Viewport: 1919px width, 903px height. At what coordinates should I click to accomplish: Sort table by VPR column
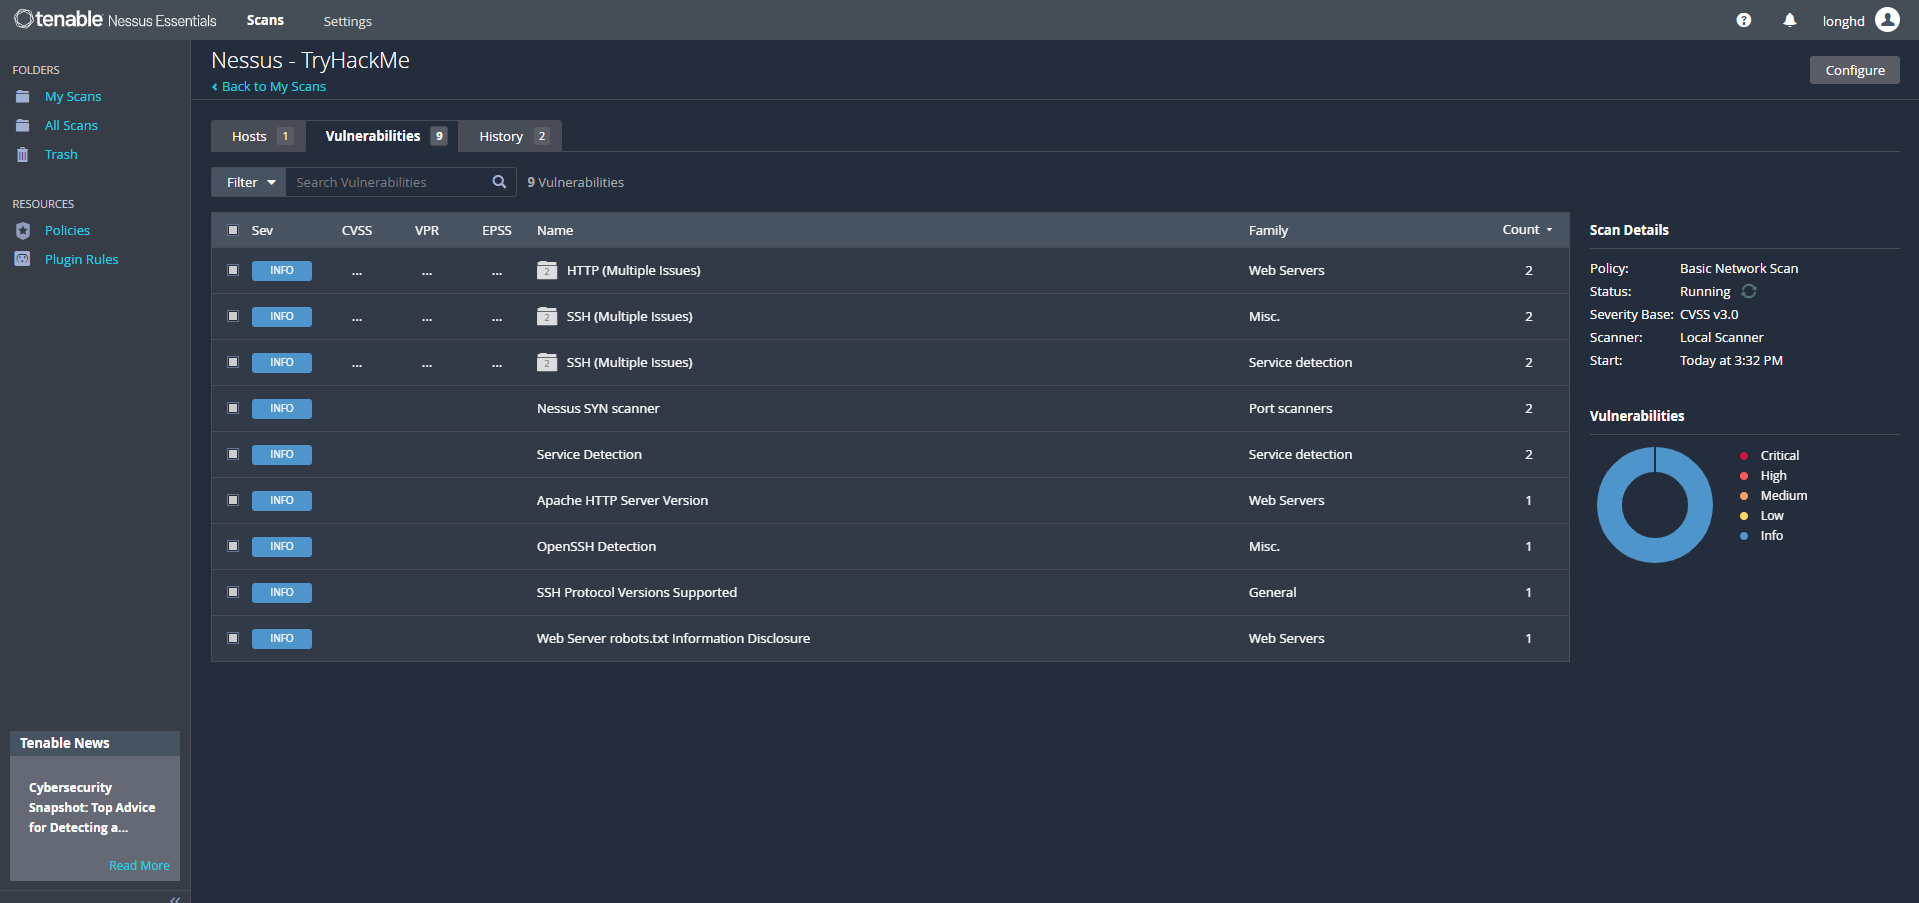click(x=427, y=230)
